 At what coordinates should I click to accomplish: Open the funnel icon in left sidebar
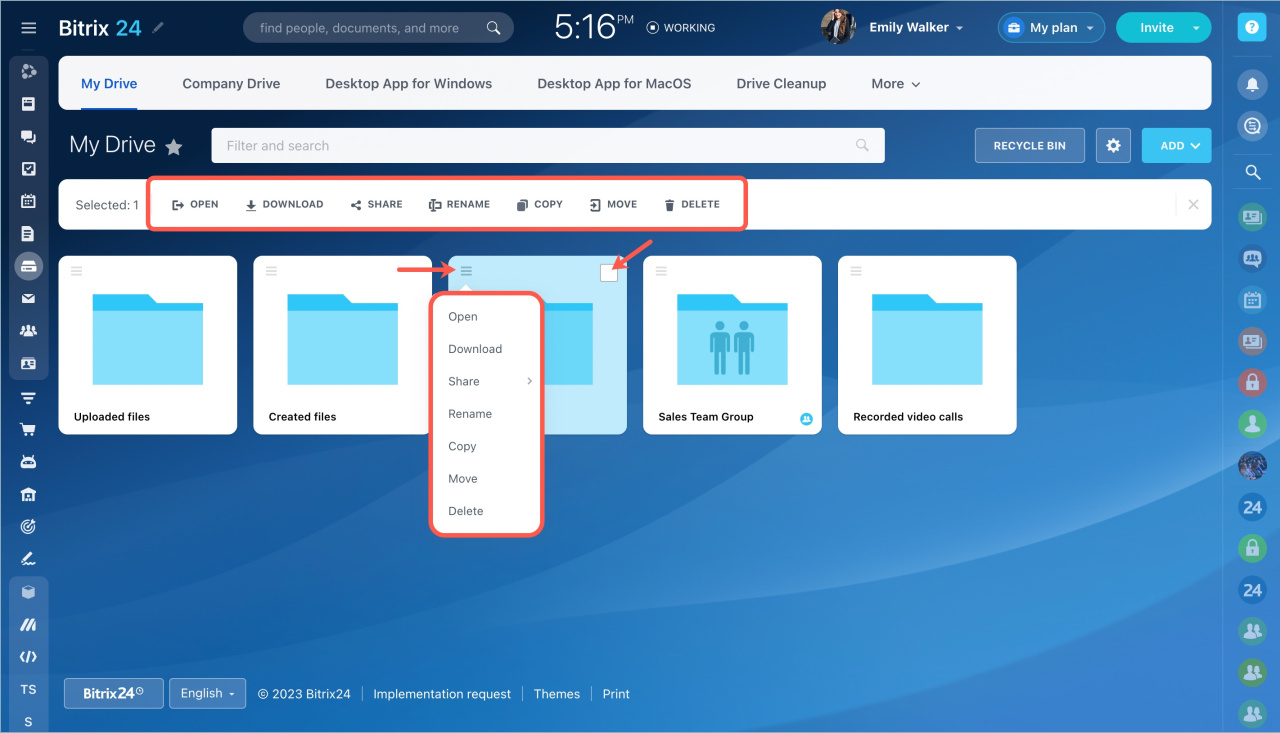point(28,398)
